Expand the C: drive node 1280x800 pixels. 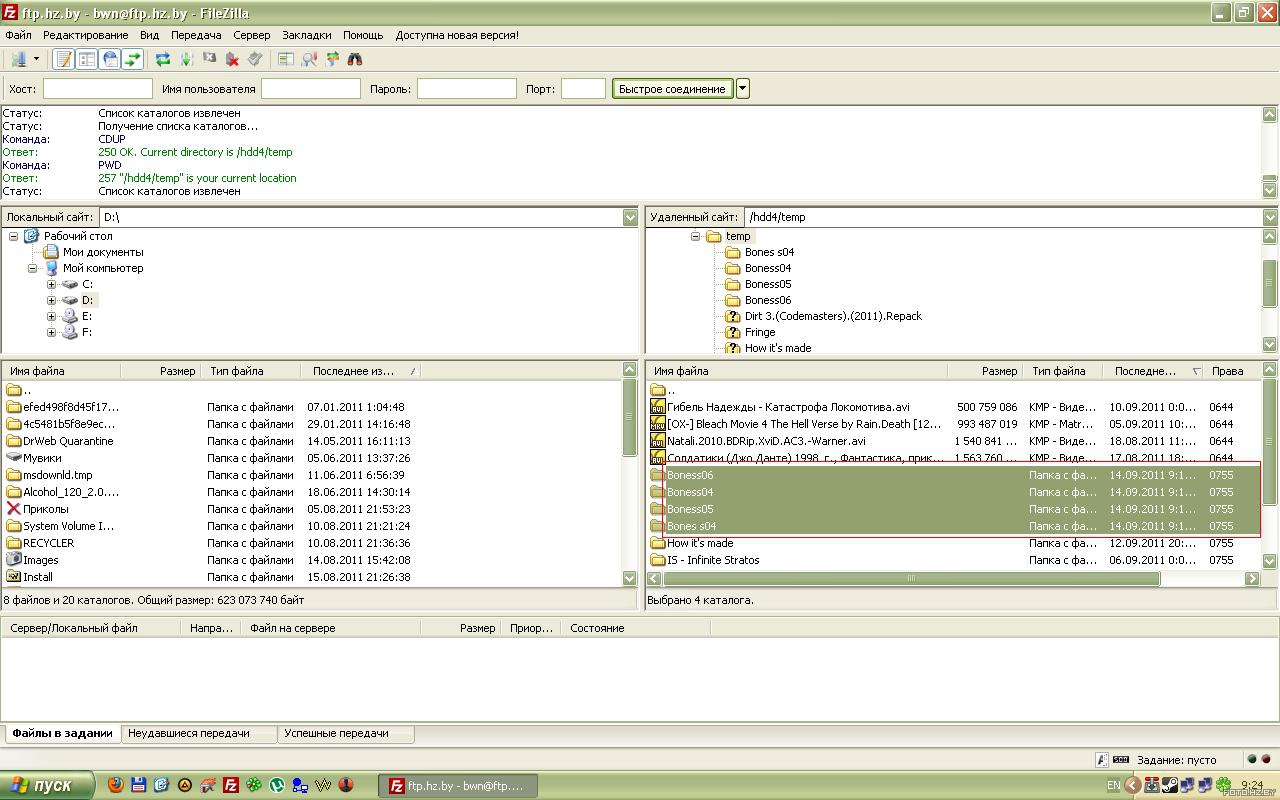(x=51, y=284)
